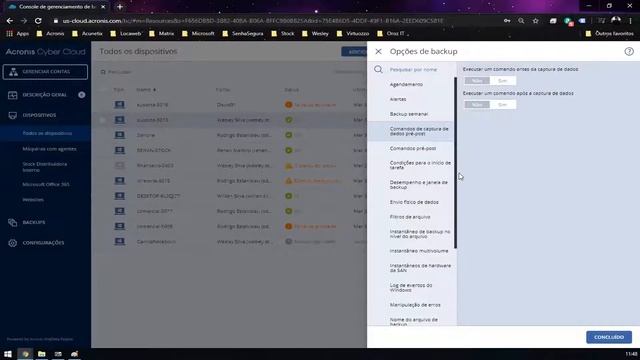Image resolution: width=640 pixels, height=360 pixels.
Task: Open Instantâneo de backup no nível do arquivo
Action: pos(420,233)
